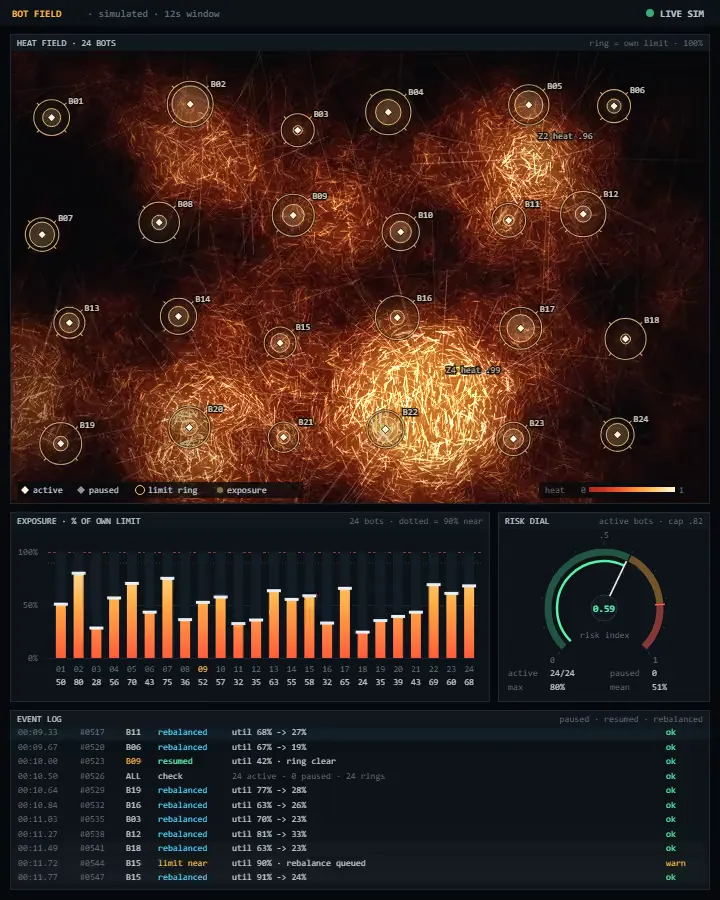Viewport: 720px width, 900px height.
Task: Click the B03 bot node
Action: [297, 130]
